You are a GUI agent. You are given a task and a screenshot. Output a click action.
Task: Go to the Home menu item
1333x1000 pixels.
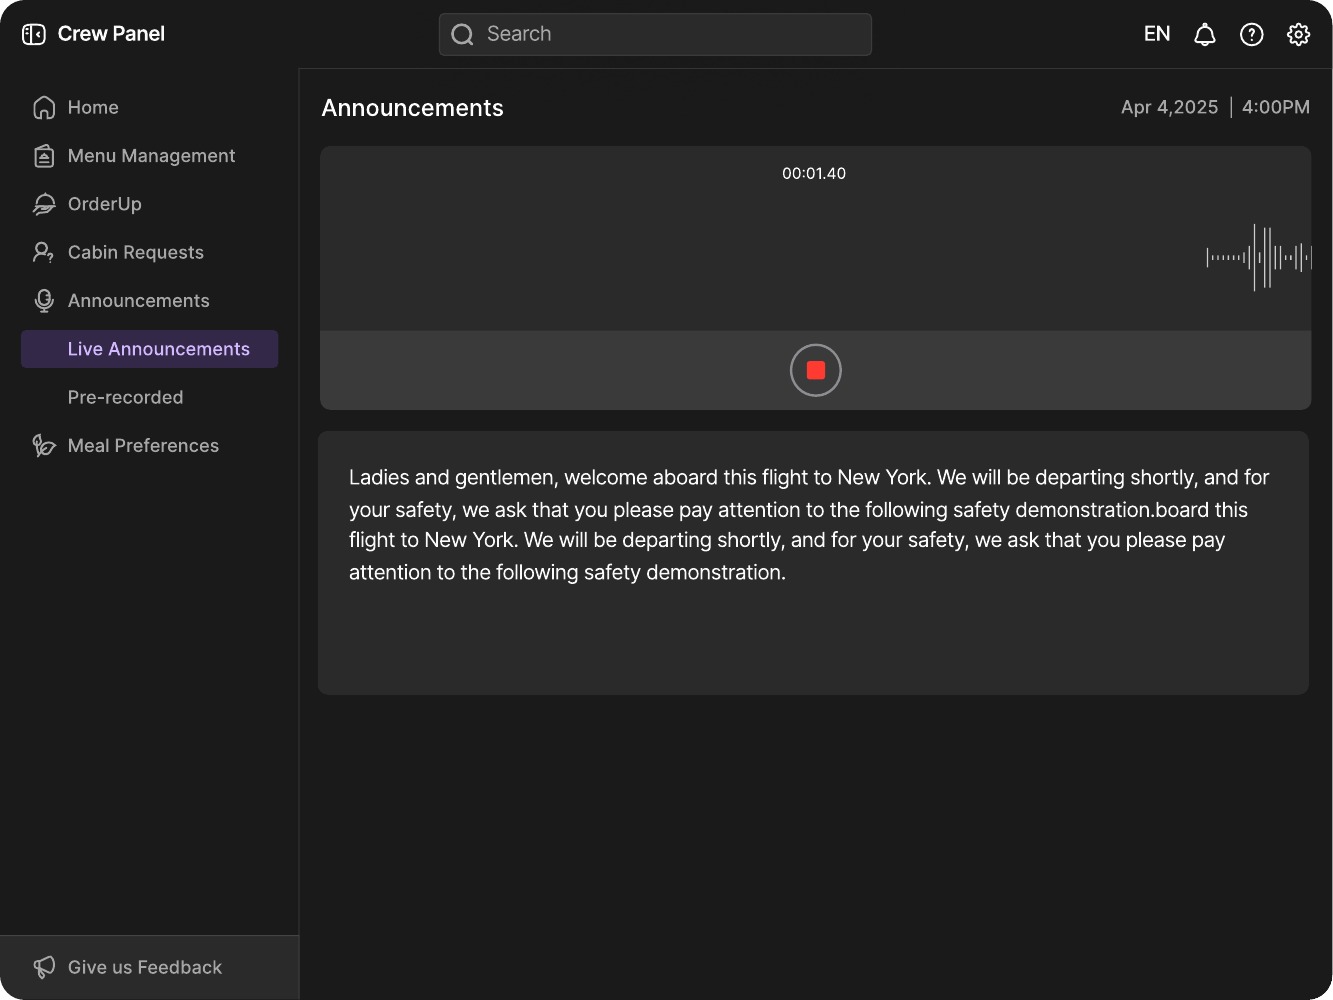[150, 107]
